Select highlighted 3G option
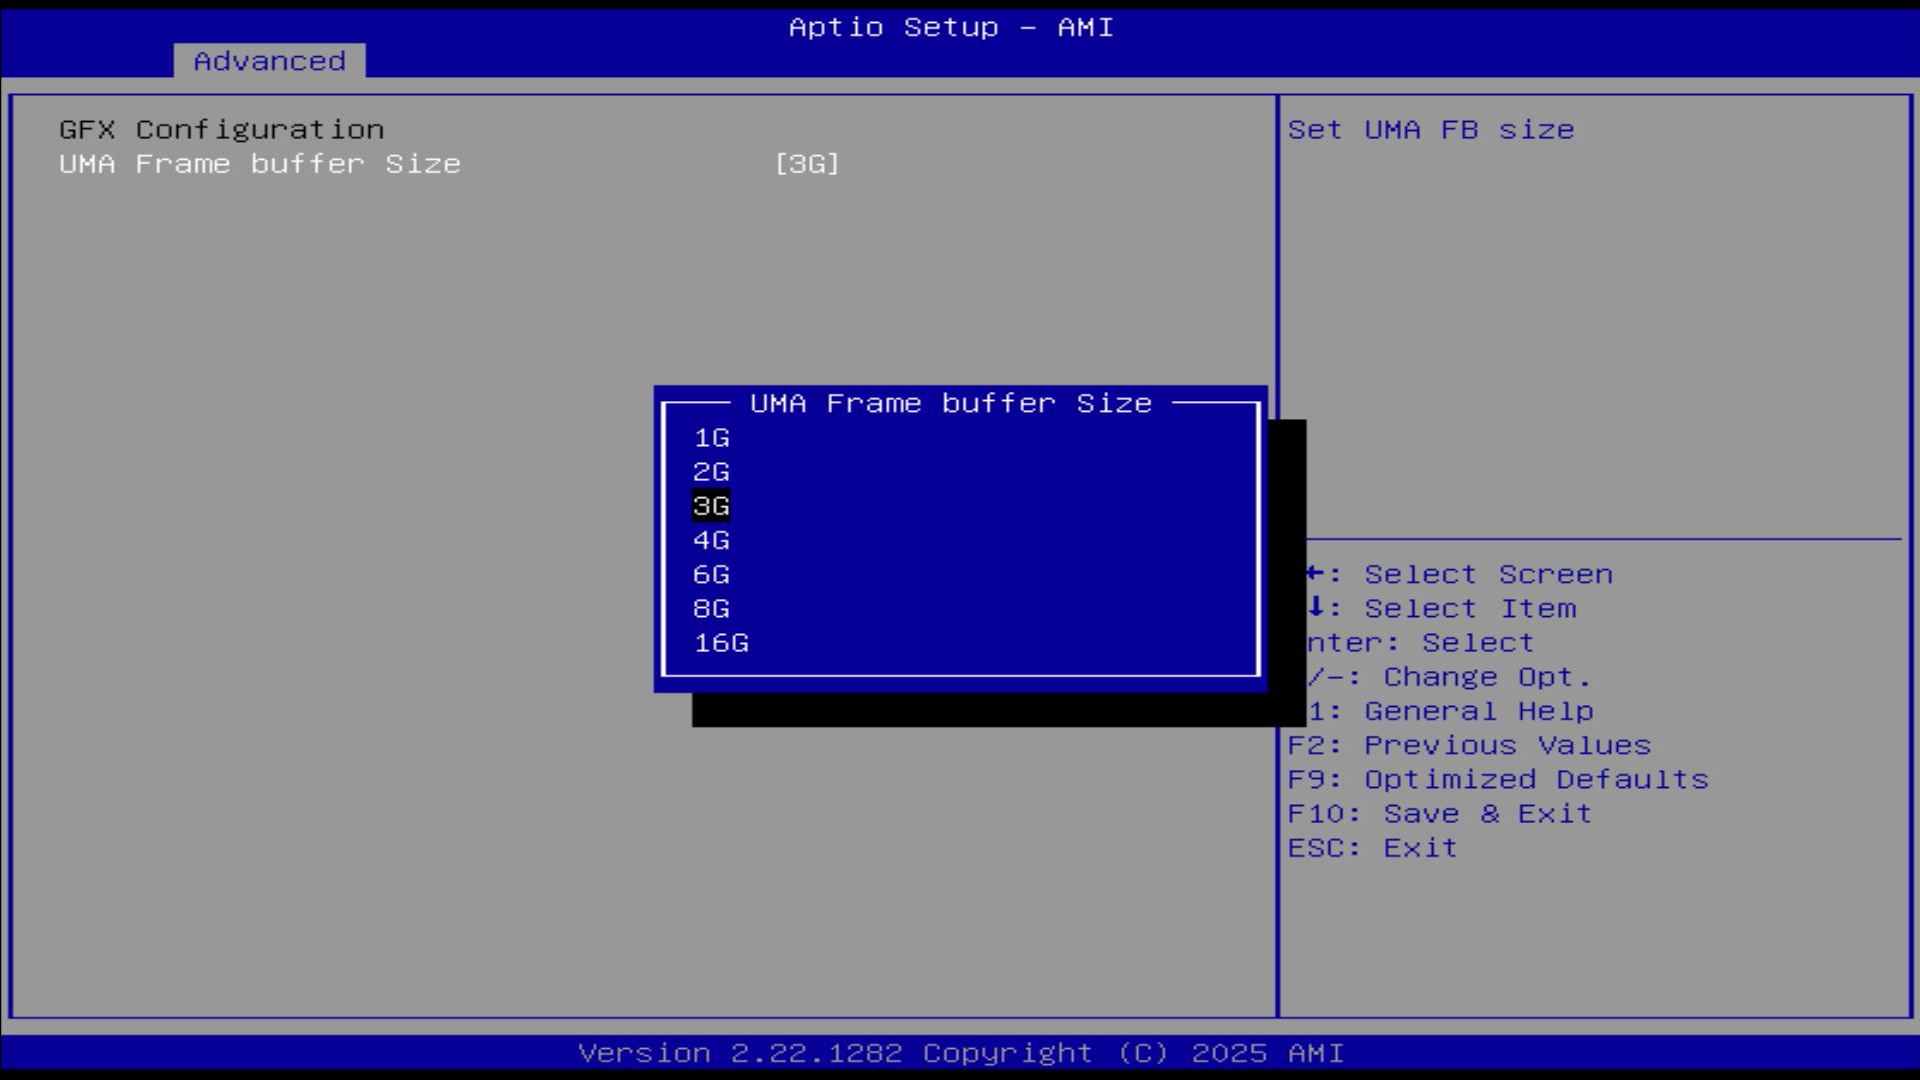Viewport: 1920px width, 1080px height. [x=711, y=506]
